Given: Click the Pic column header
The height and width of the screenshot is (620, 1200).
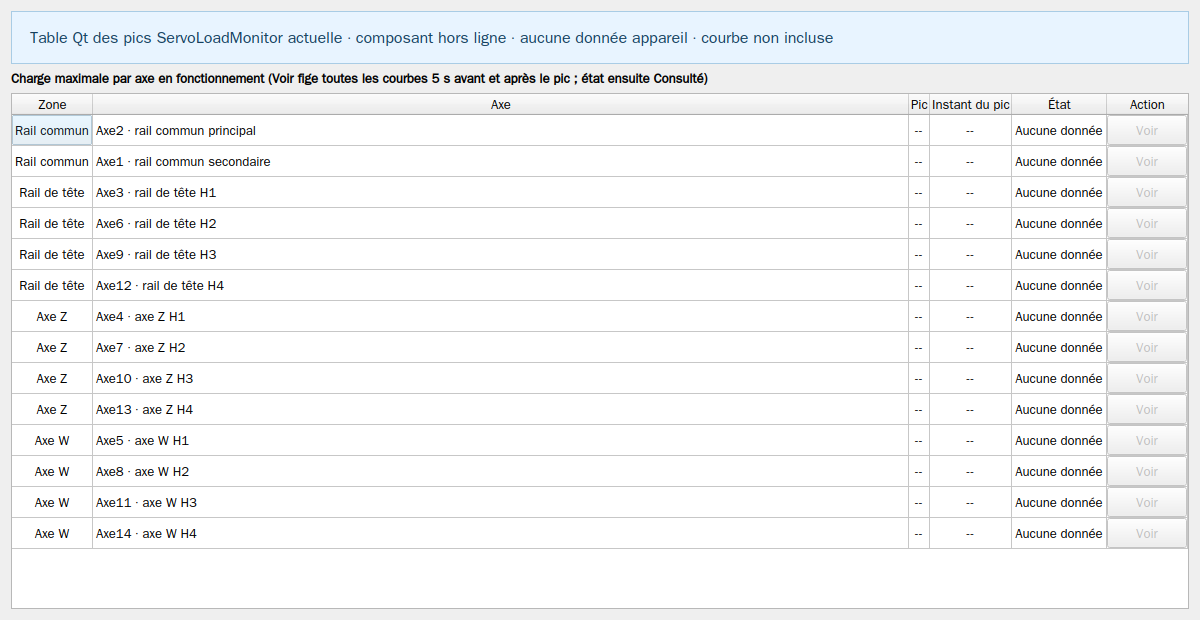Looking at the screenshot, I should (x=919, y=105).
